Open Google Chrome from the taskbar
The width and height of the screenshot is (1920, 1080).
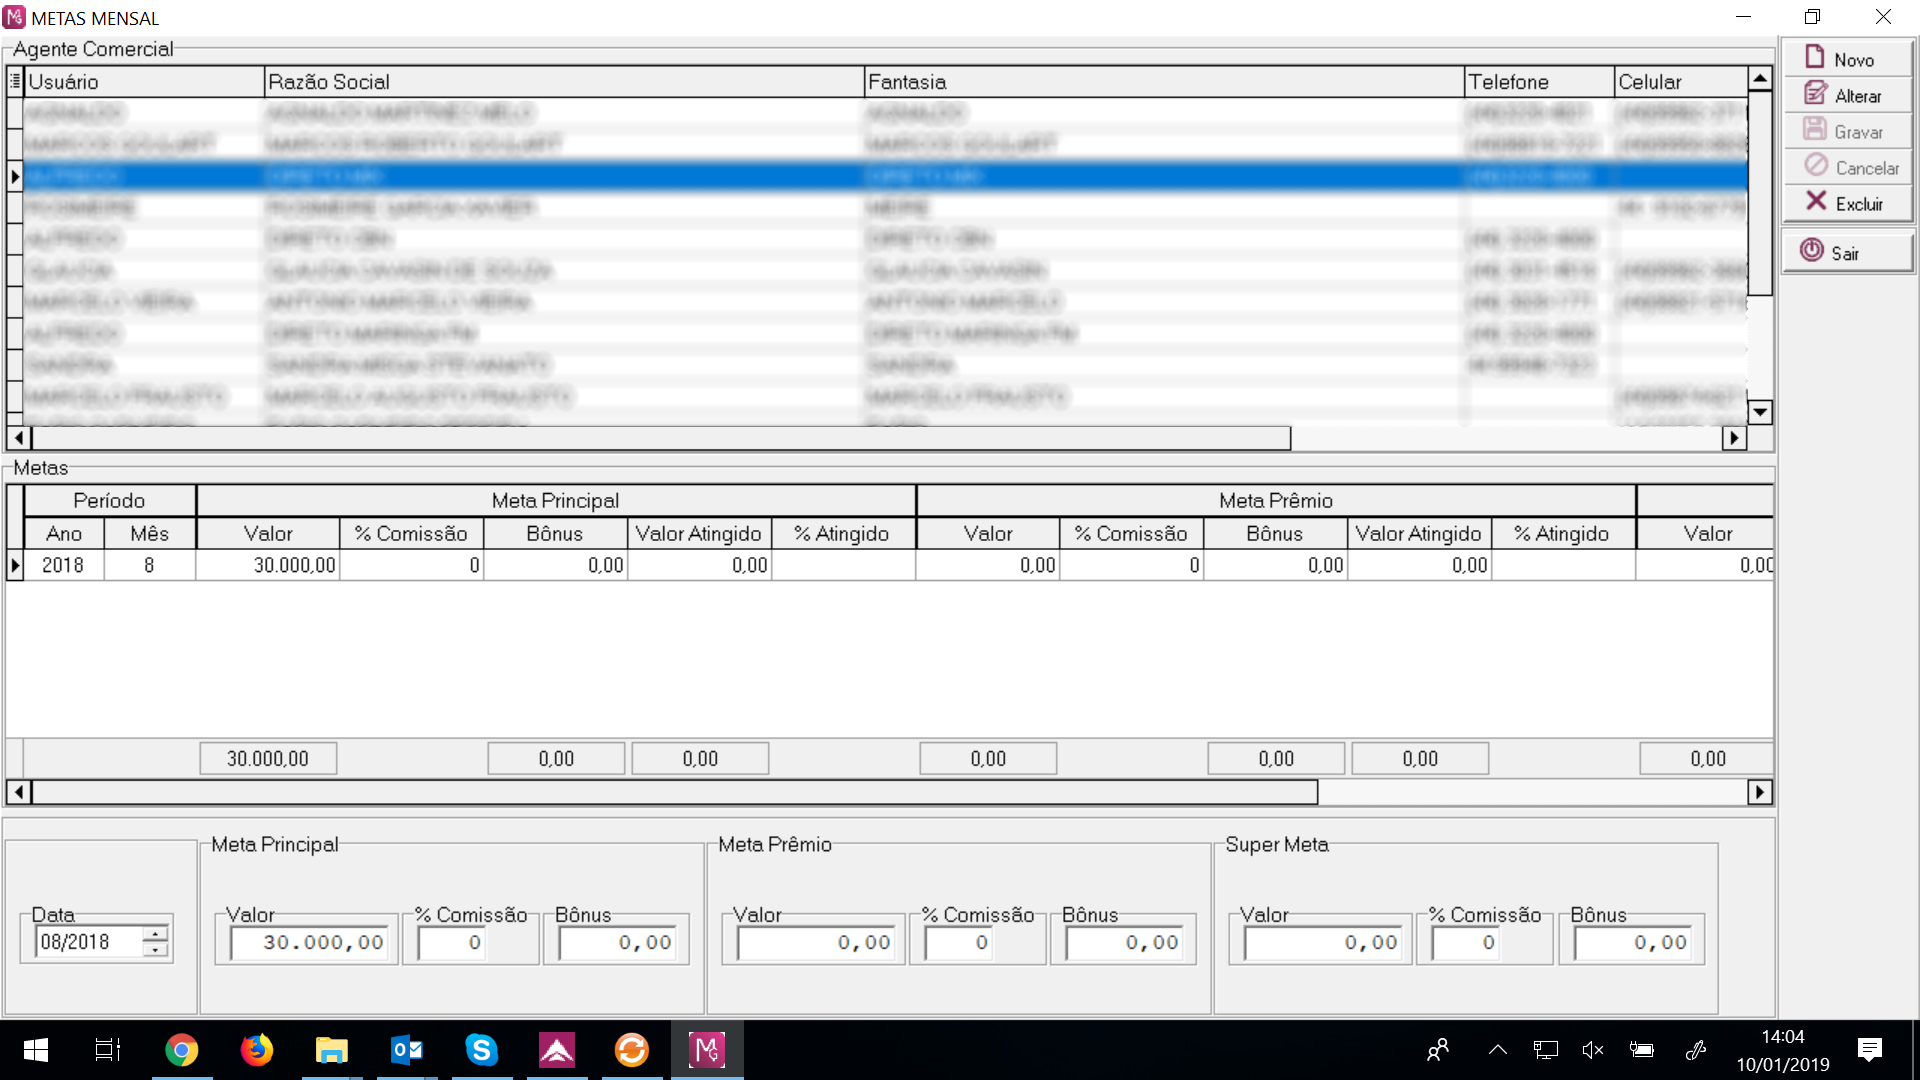pos(182,1050)
